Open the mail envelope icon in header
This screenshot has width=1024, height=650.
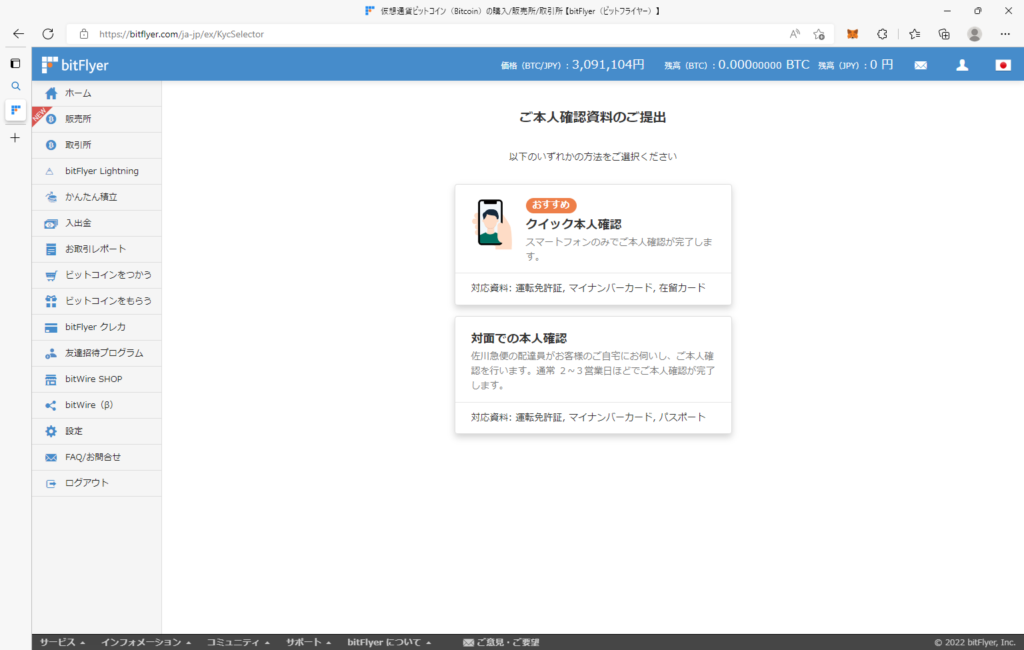[920, 65]
